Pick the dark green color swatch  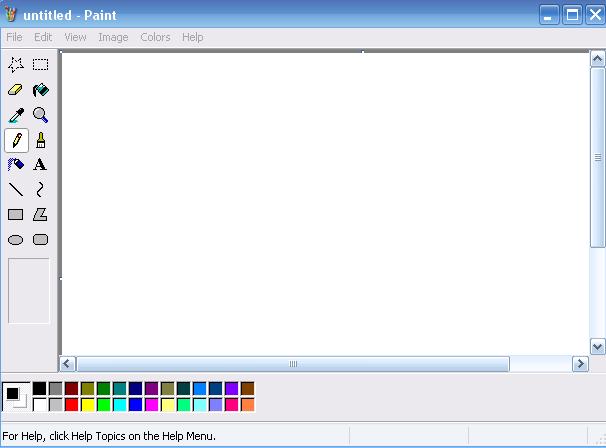104,388
